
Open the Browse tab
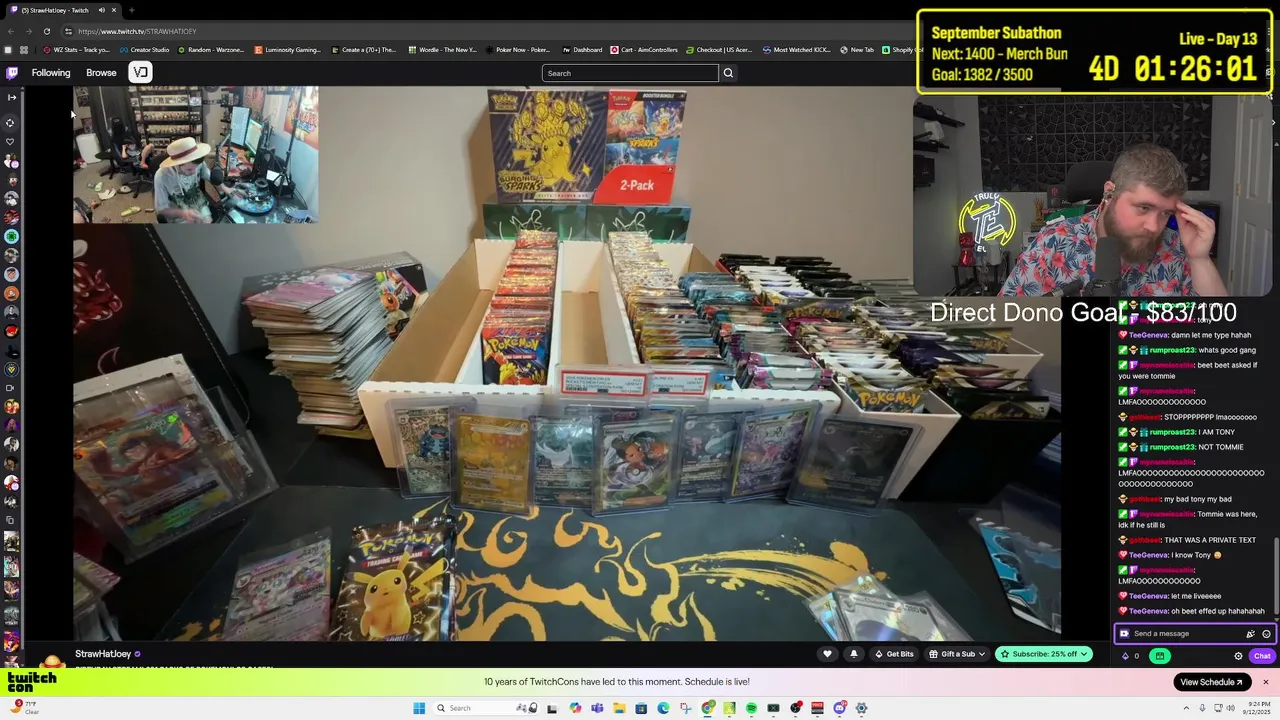[x=101, y=73]
